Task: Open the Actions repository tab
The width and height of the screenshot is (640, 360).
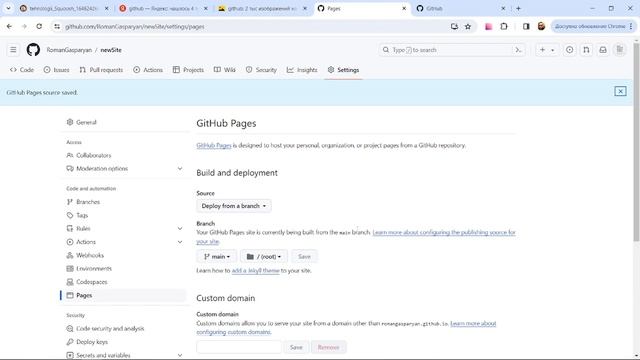Action: point(148,70)
